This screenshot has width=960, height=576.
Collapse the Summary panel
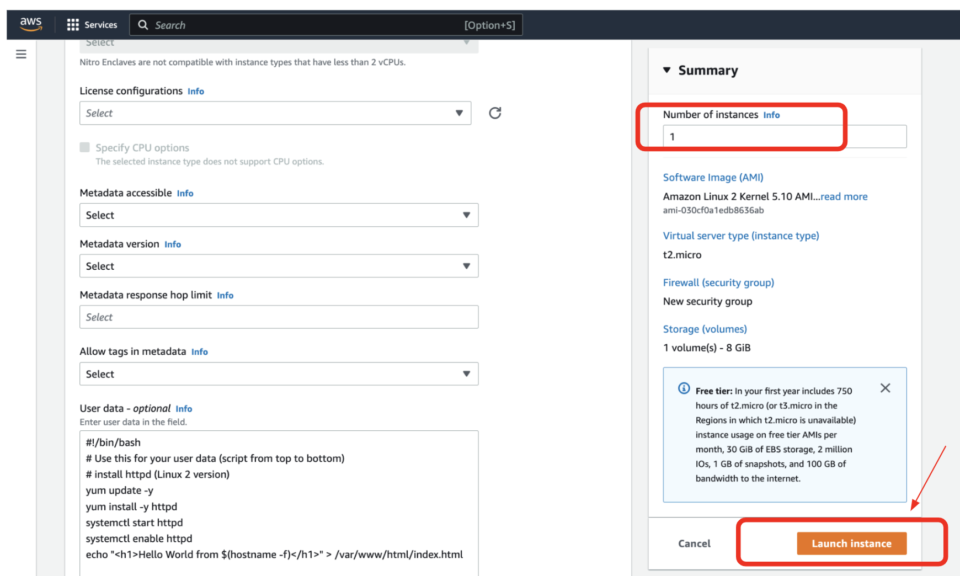tap(666, 70)
